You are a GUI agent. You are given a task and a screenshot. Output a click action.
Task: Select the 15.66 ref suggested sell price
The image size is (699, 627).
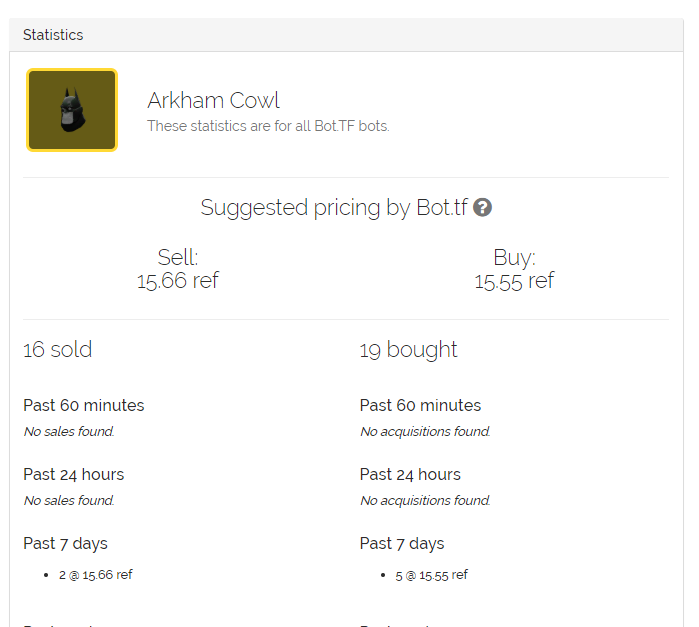click(x=178, y=280)
